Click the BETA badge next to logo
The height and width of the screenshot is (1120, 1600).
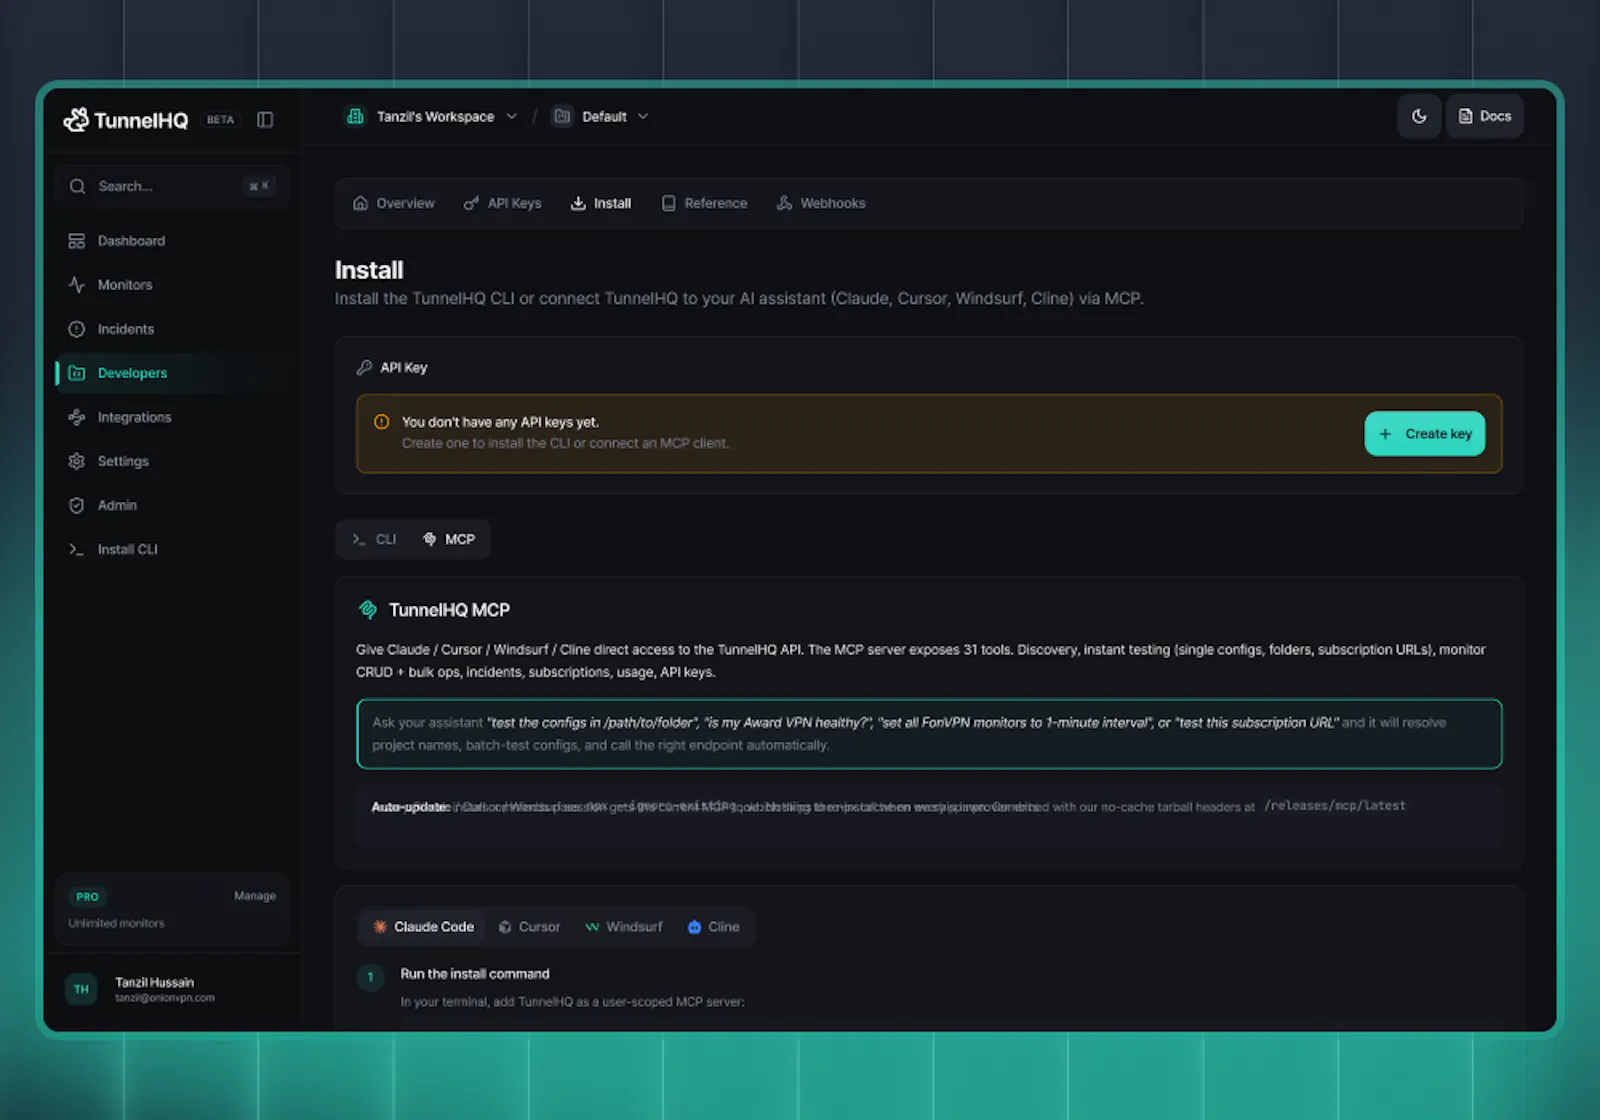click(220, 120)
